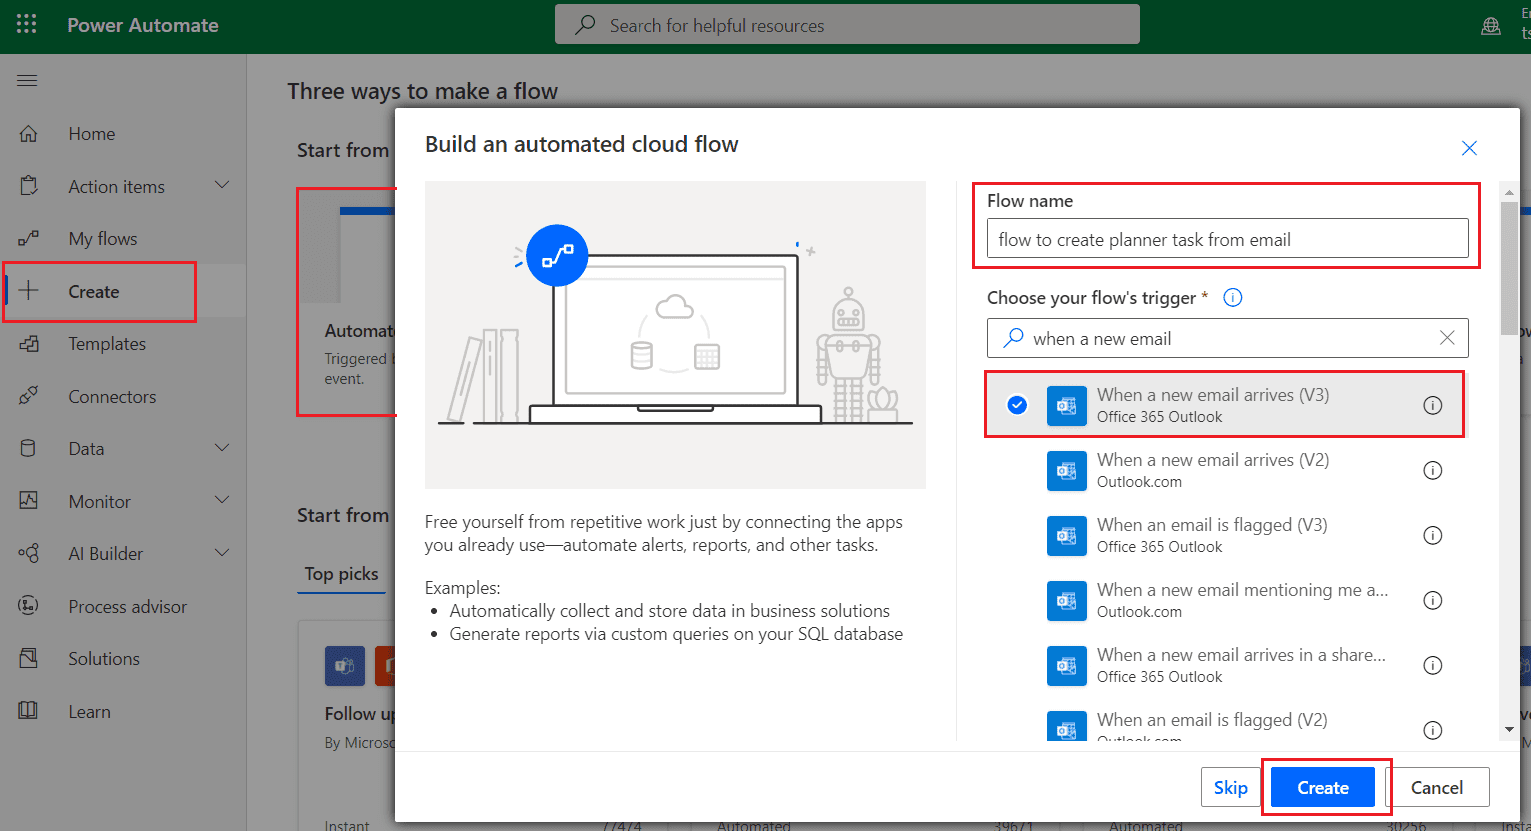Click the Office 365 Outlook icon on the V3 trigger
The height and width of the screenshot is (831, 1531).
[1066, 405]
